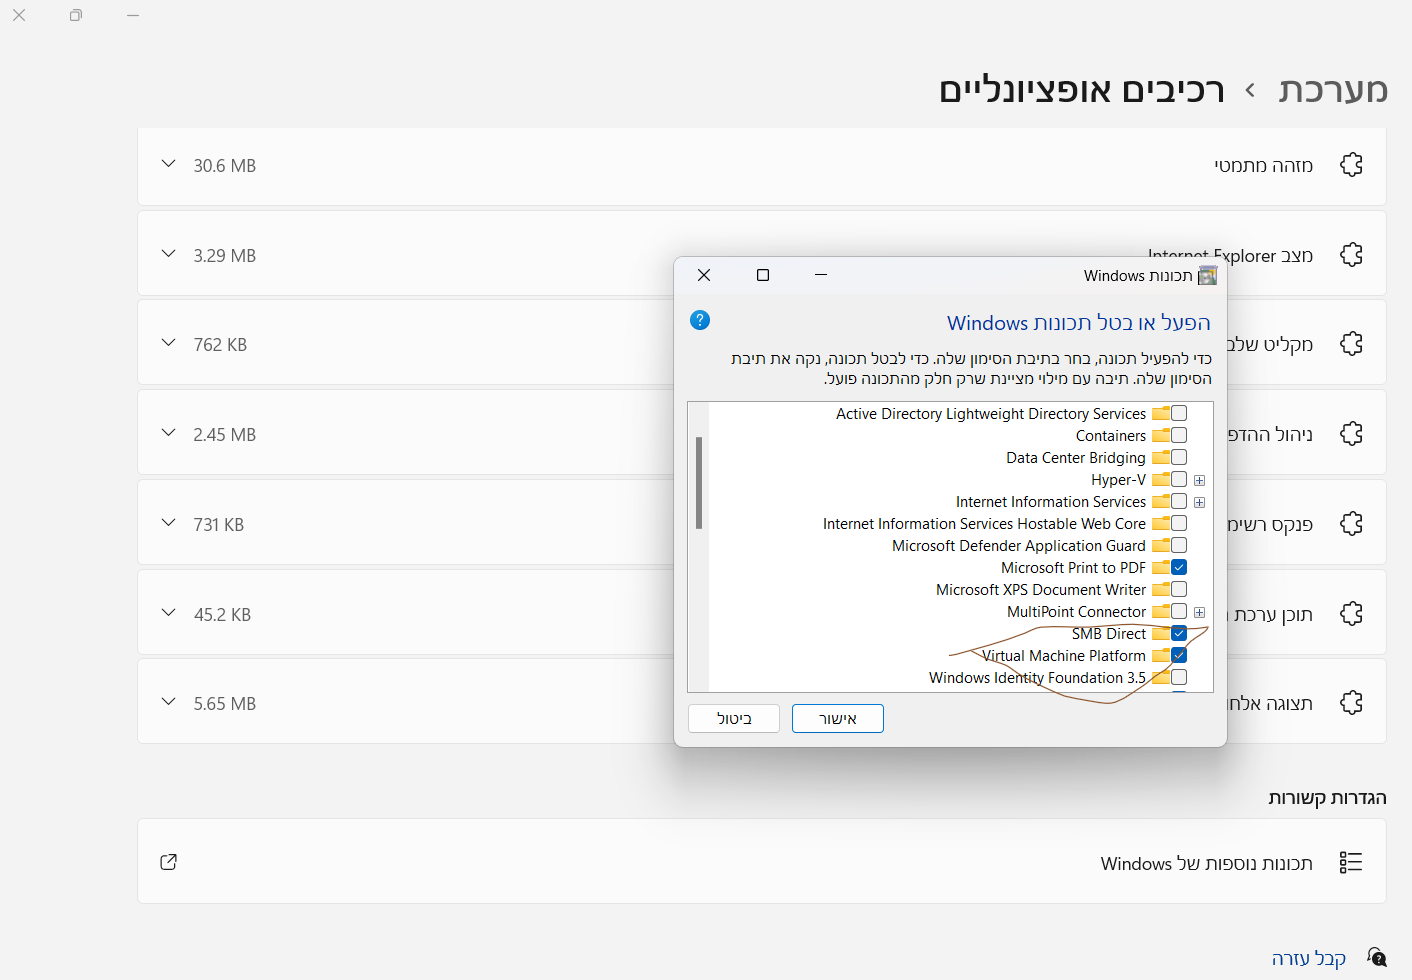Expand the Hyper-V tree node
Image resolution: width=1412 pixels, height=980 pixels.
tap(1199, 480)
